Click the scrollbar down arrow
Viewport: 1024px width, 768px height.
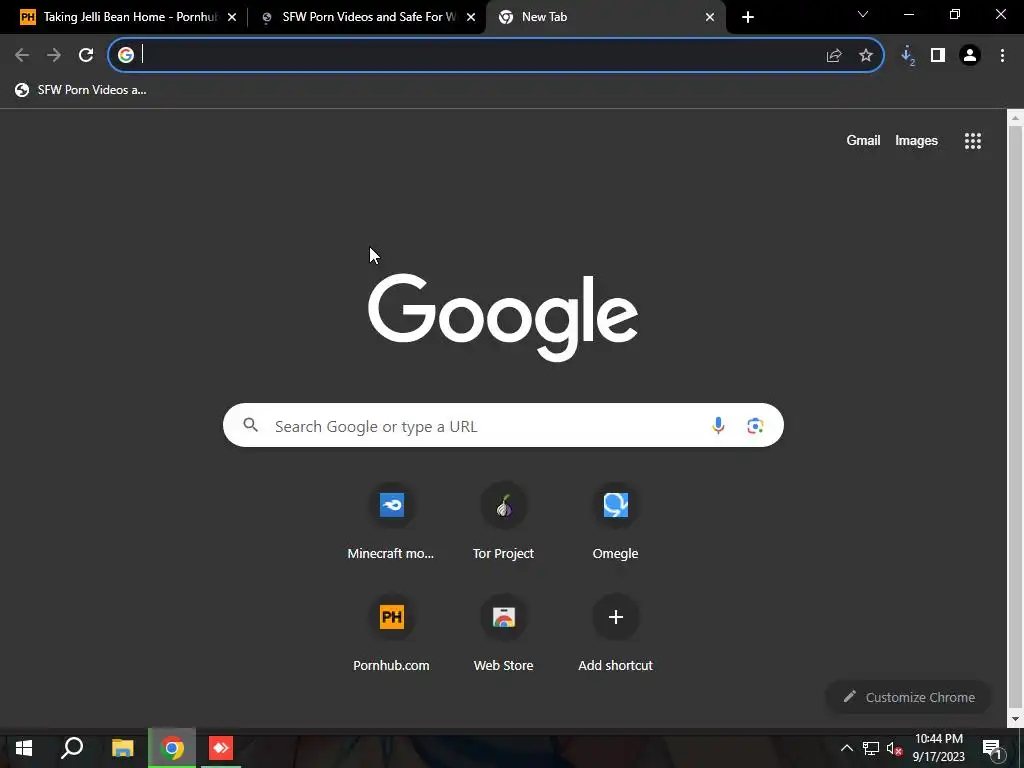point(1015,719)
